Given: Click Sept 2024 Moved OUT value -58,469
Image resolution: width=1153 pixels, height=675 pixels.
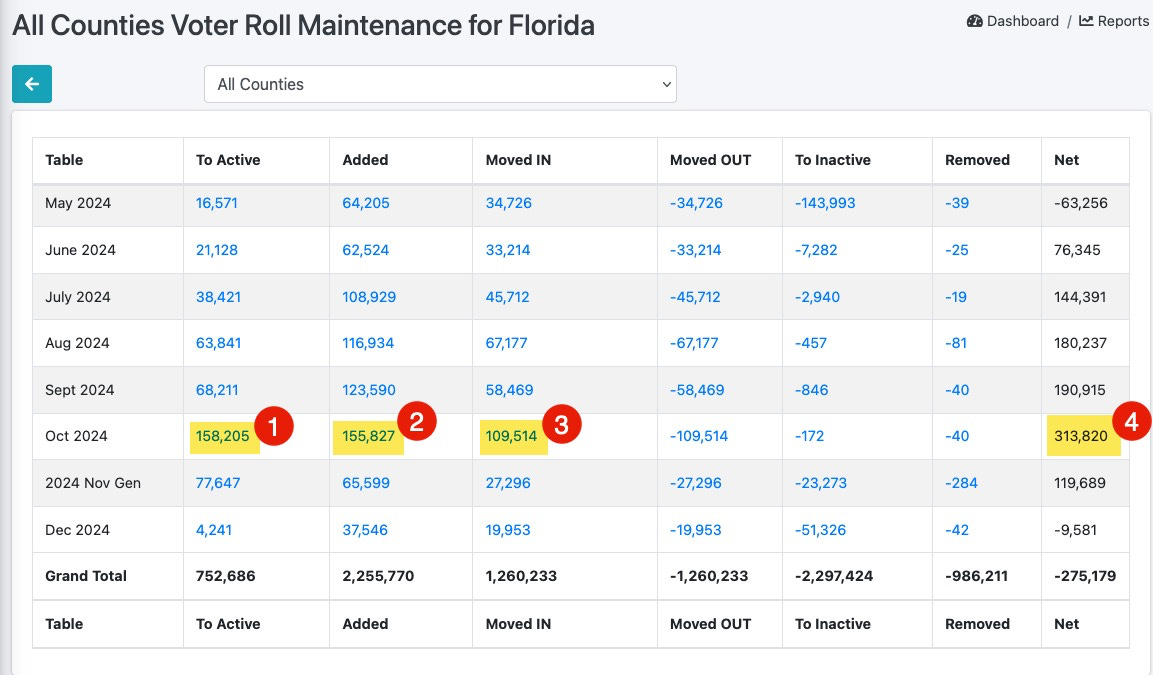Looking at the screenshot, I should pyautogui.click(x=696, y=390).
